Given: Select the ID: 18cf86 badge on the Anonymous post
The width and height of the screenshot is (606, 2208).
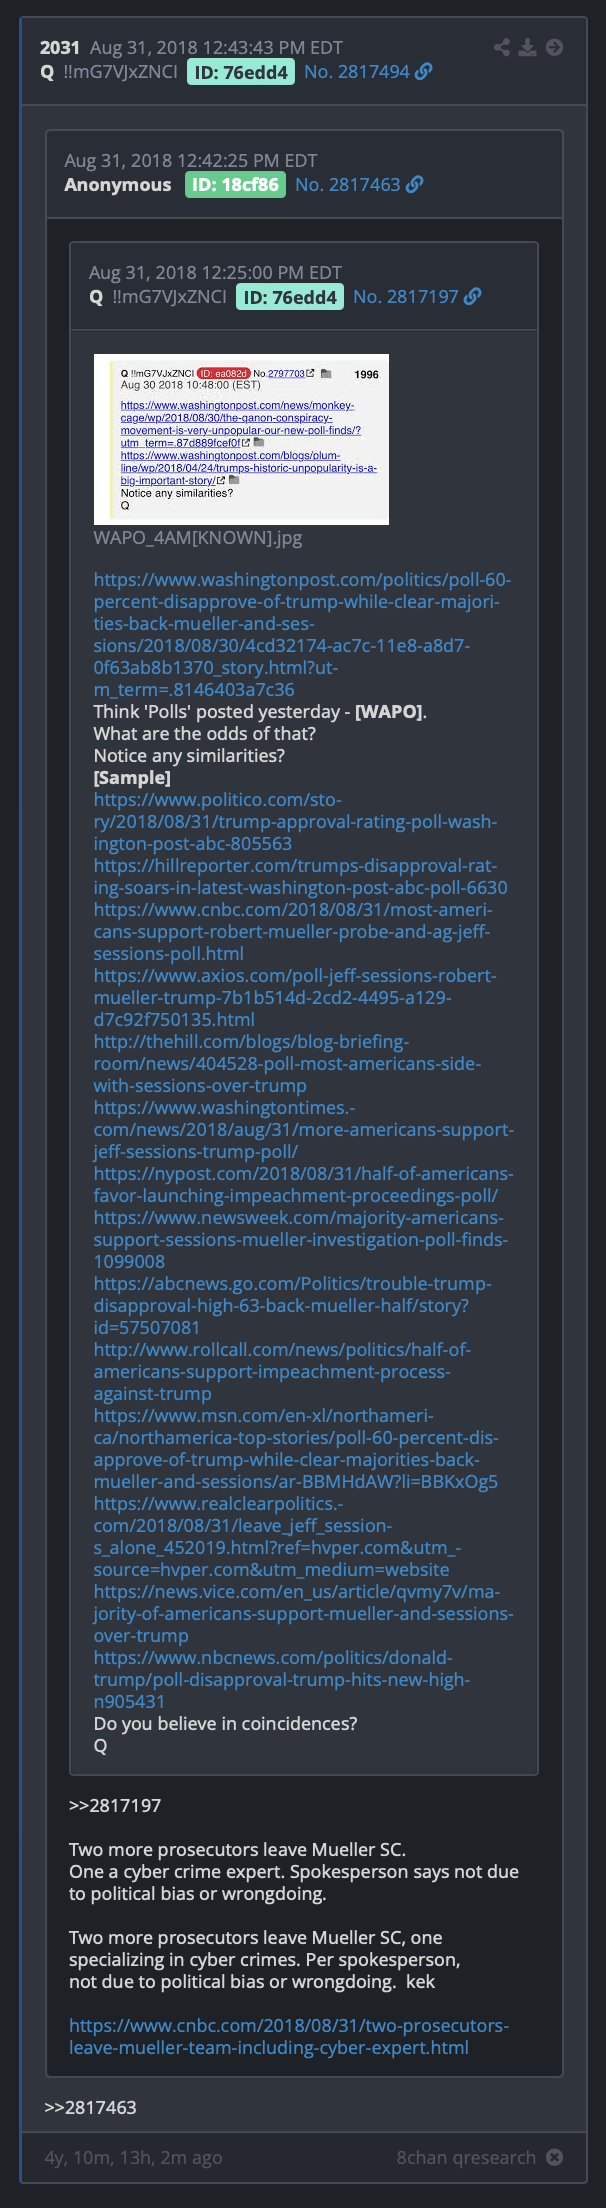Looking at the screenshot, I should click(235, 185).
